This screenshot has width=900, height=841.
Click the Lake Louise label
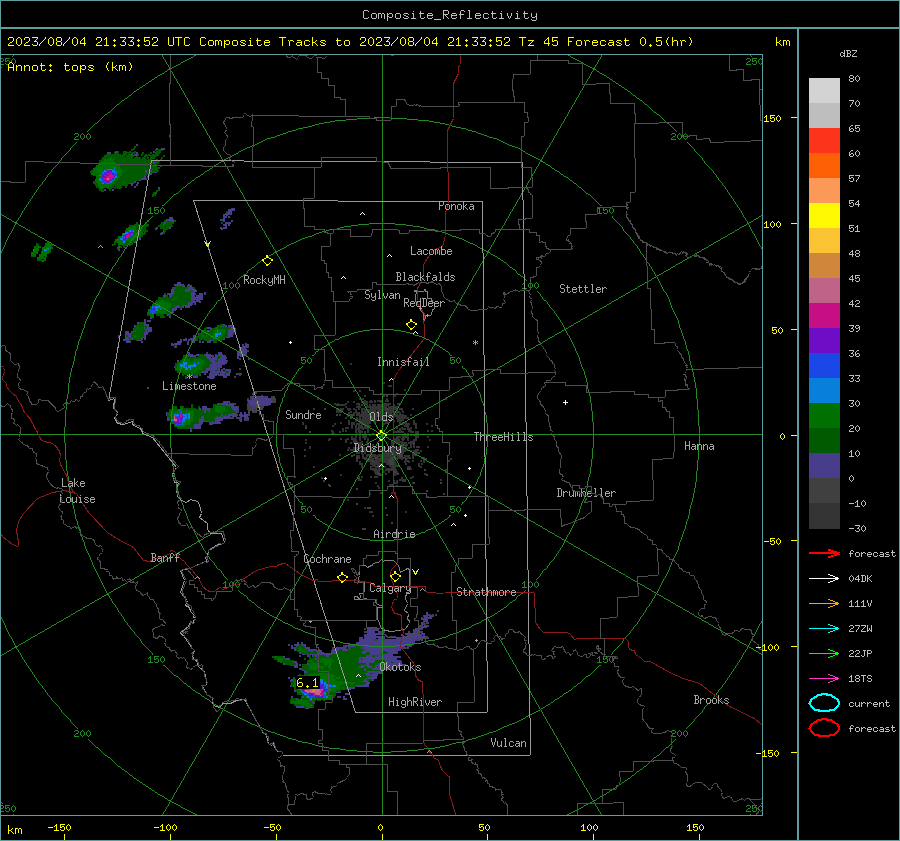point(77,491)
